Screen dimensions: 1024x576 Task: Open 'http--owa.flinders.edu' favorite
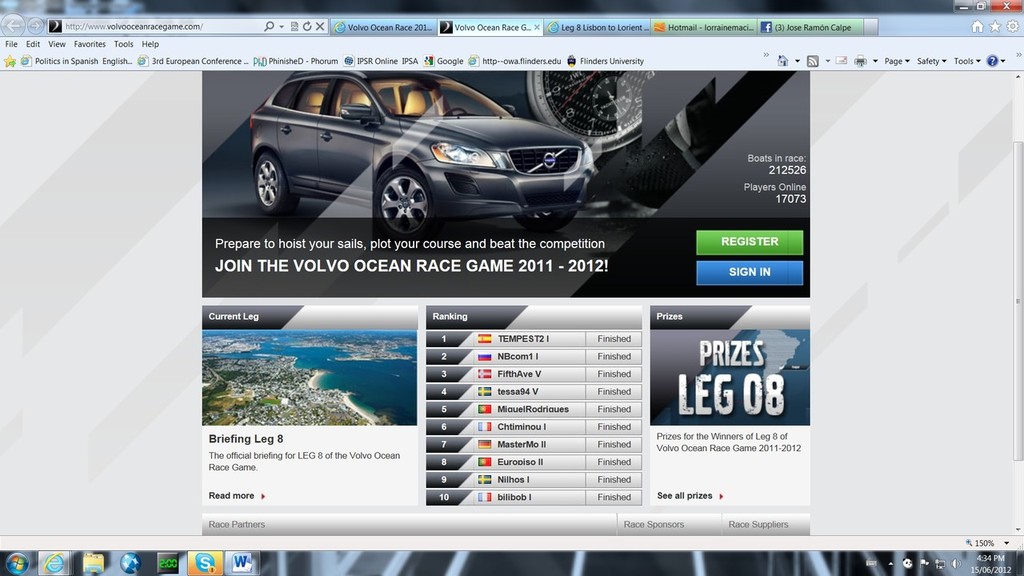pyautogui.click(x=515, y=61)
